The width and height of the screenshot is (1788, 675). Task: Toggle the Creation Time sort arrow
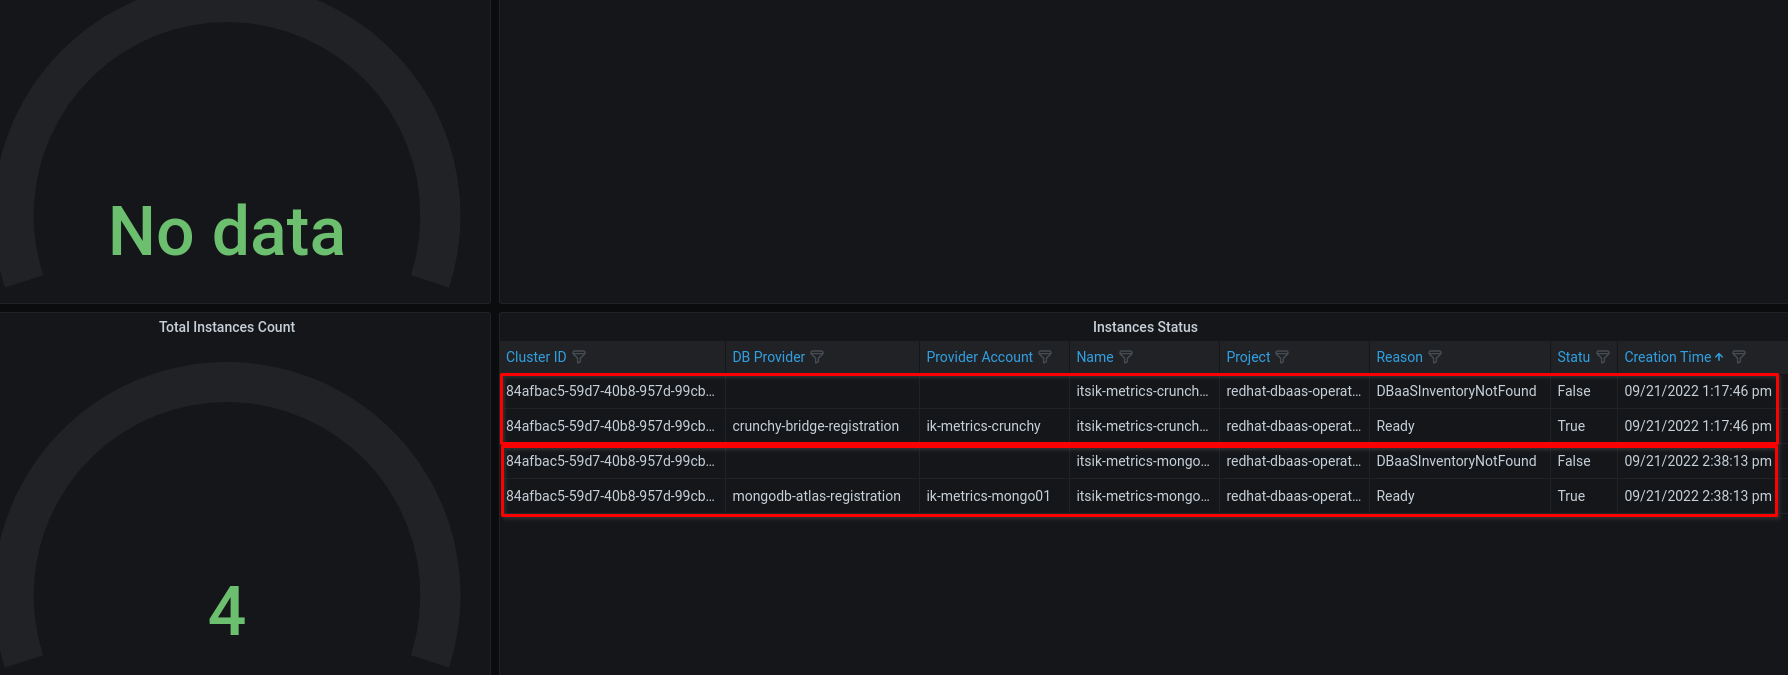tap(1719, 357)
